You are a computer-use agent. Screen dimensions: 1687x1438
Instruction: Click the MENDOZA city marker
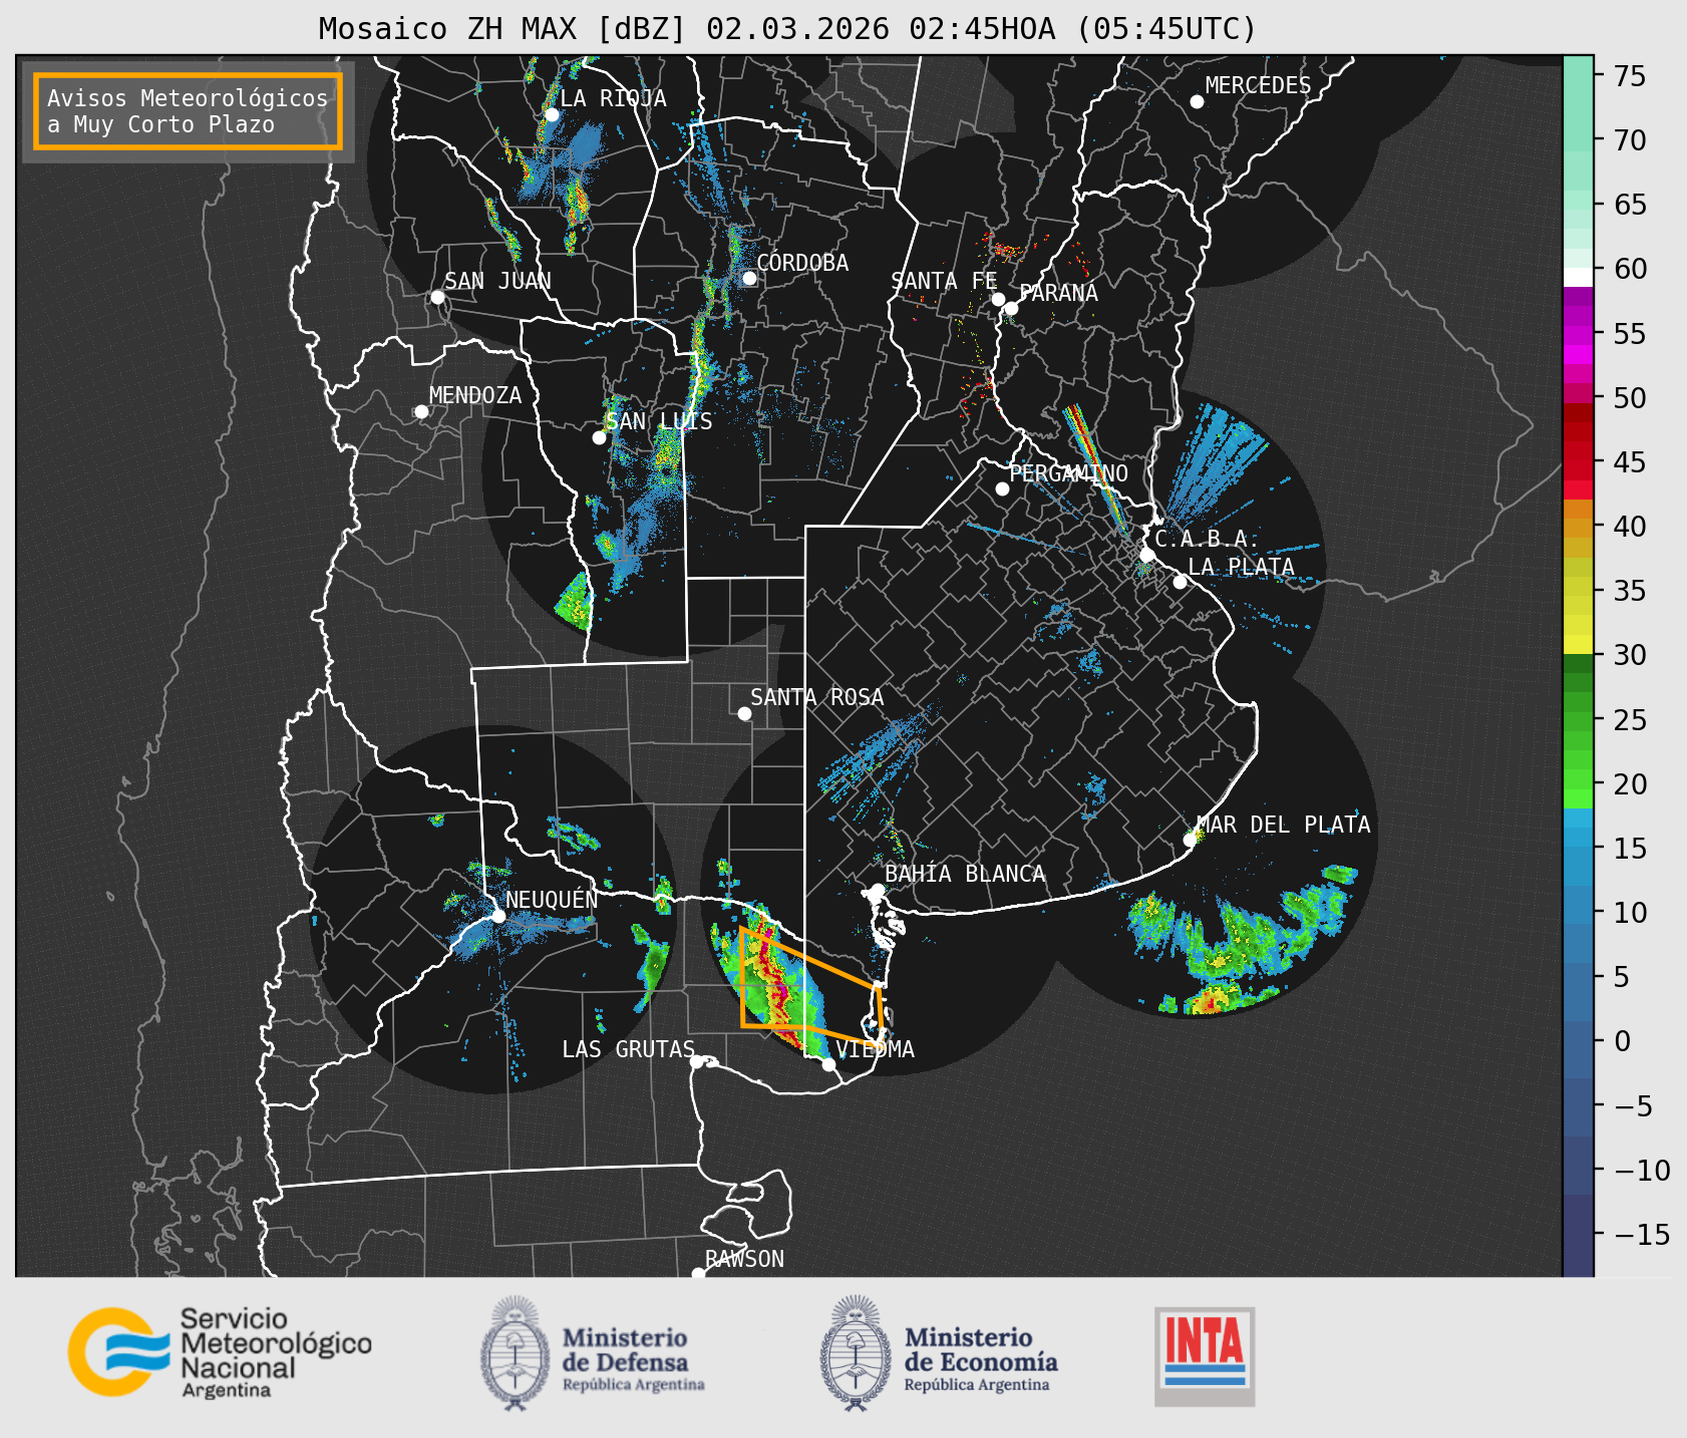tap(421, 412)
